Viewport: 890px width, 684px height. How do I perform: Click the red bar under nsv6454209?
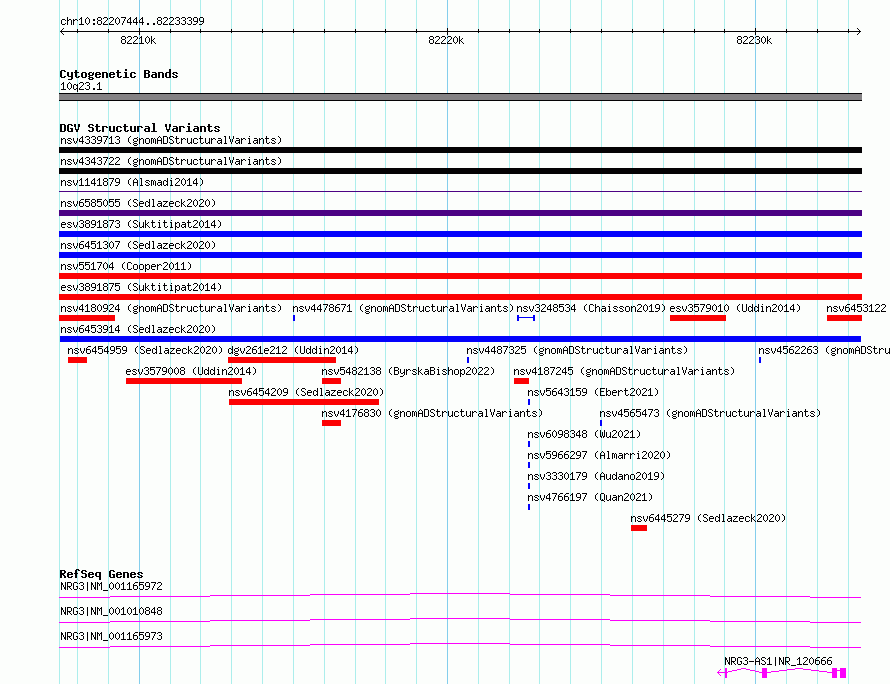click(304, 402)
